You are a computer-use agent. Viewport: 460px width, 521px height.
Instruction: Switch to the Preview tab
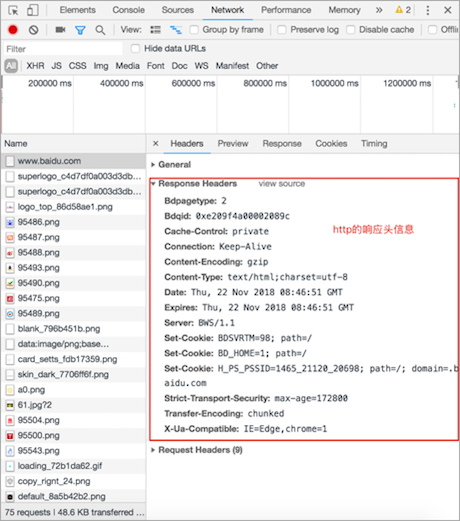(233, 144)
